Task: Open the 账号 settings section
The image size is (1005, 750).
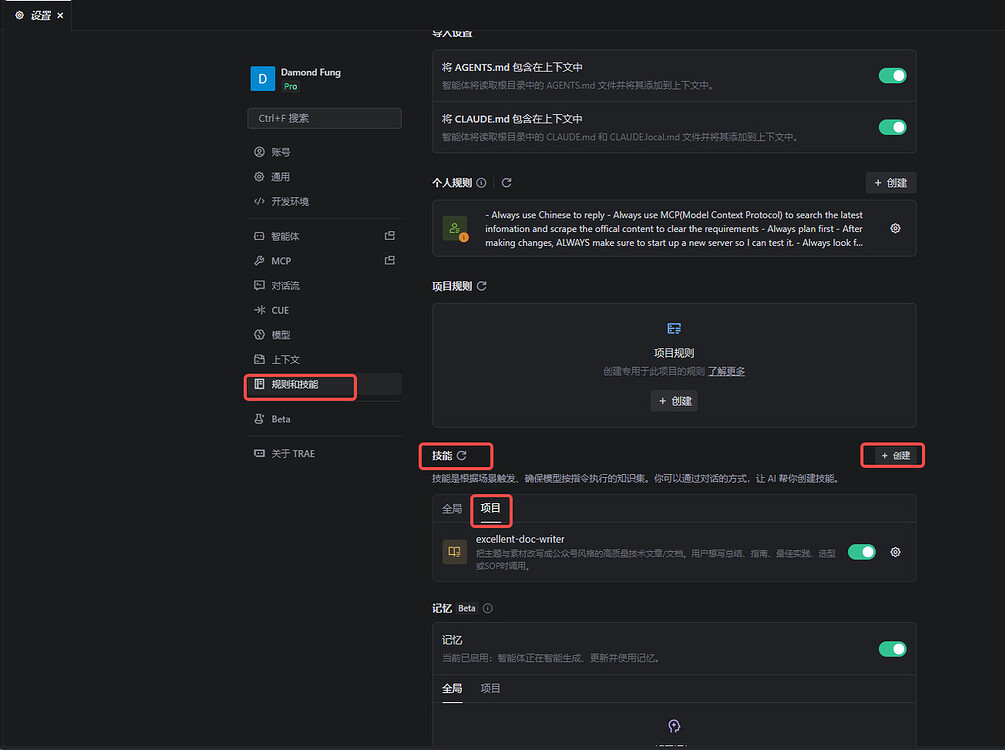Action: [324, 152]
